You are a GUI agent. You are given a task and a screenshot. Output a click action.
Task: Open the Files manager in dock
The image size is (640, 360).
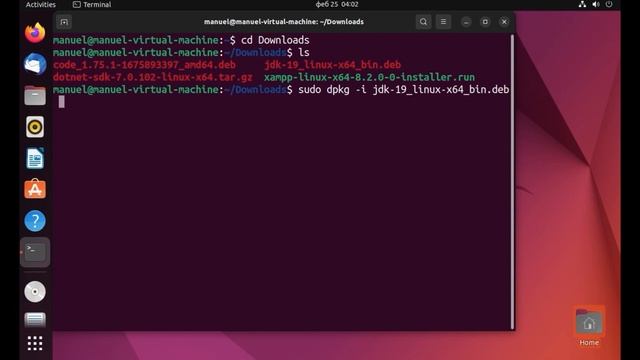pyautogui.click(x=35, y=96)
